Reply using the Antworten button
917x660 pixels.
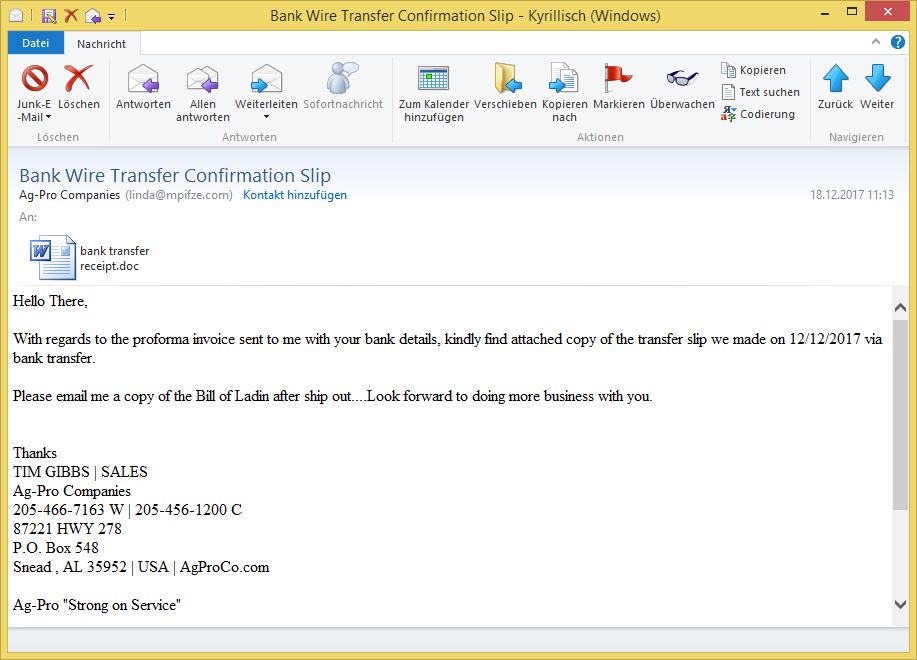click(143, 87)
